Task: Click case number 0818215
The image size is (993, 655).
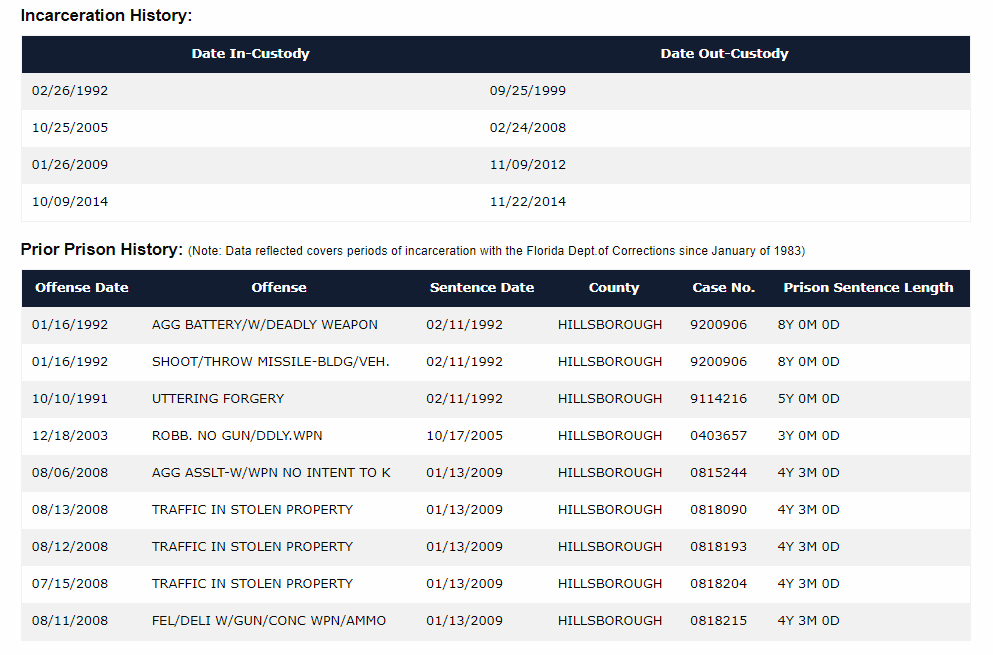Action: (718, 621)
